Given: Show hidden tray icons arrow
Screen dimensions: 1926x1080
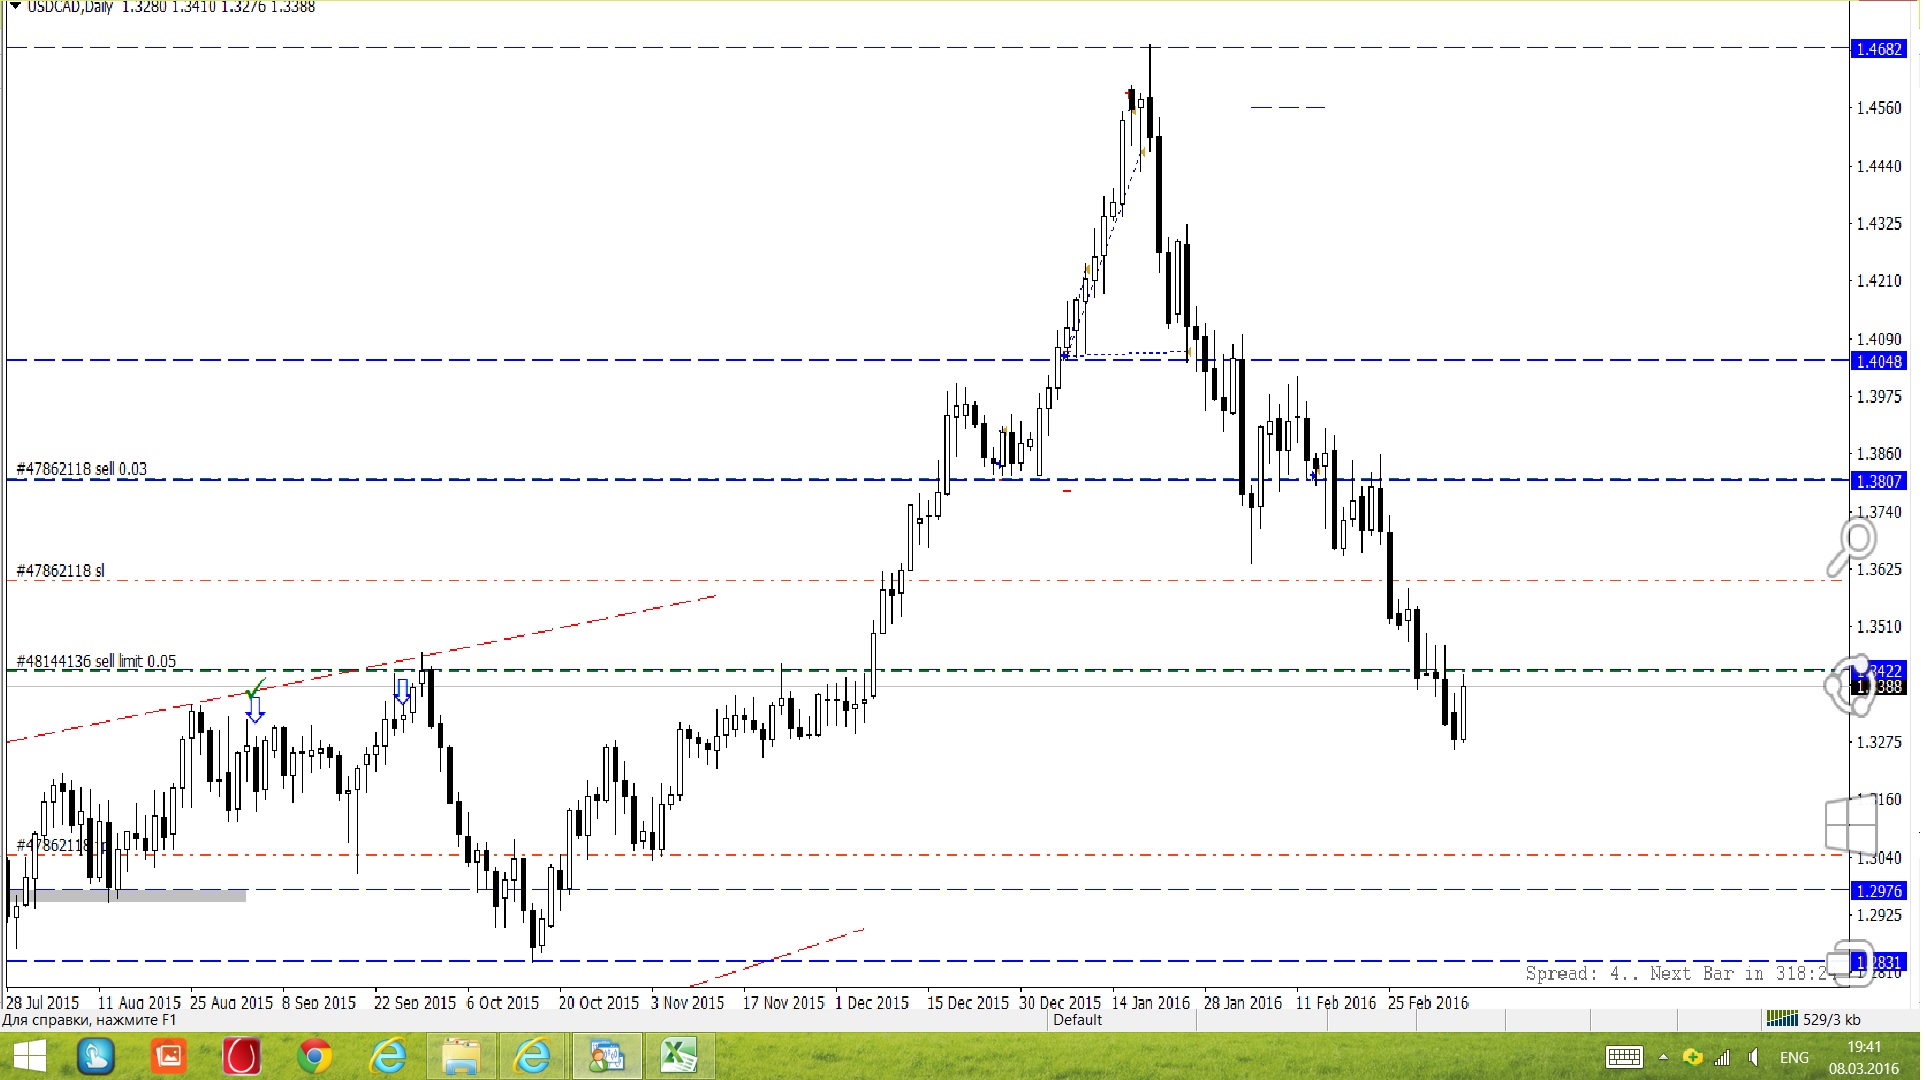Looking at the screenshot, I should (x=1663, y=1057).
